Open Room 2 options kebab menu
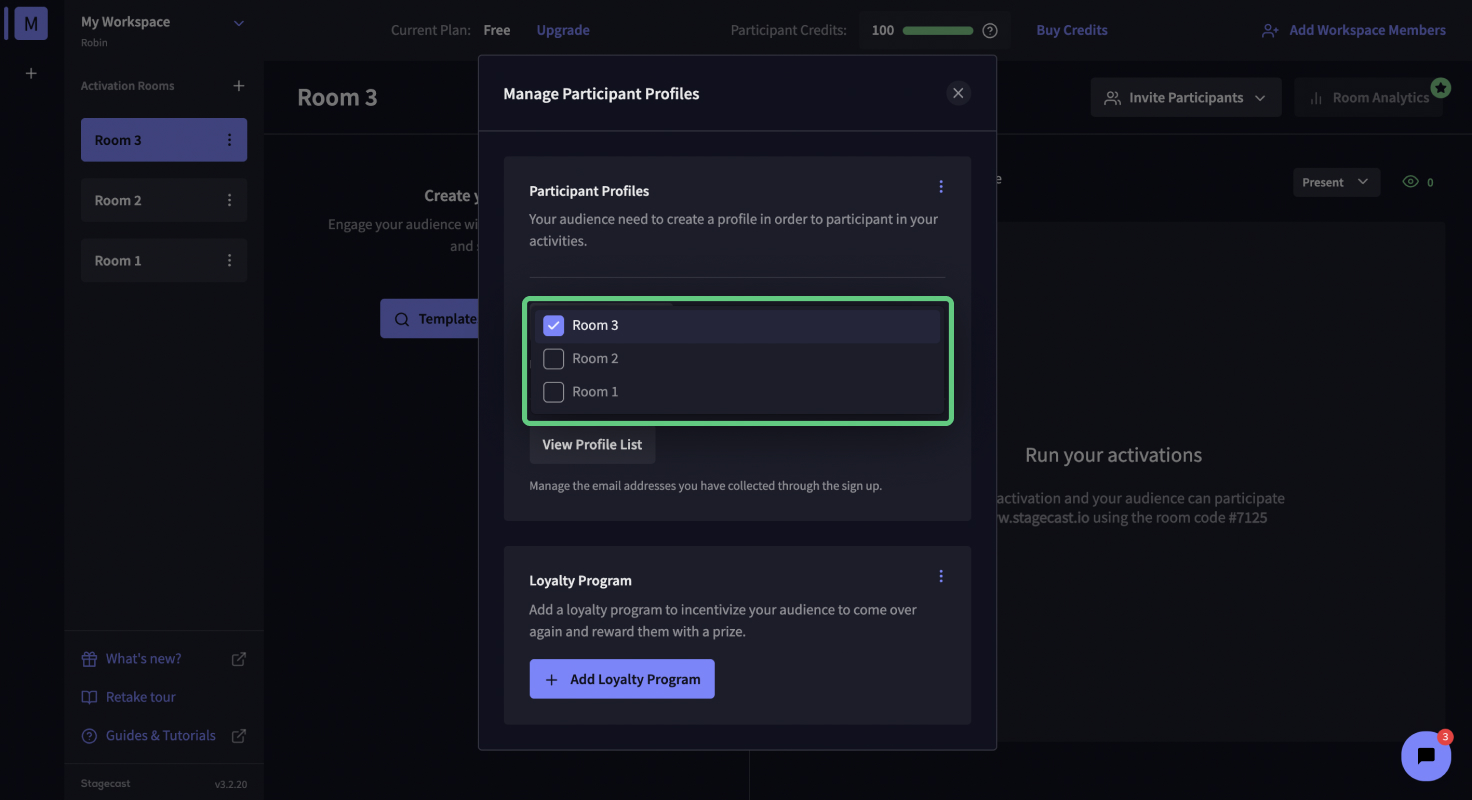The height and width of the screenshot is (800, 1472). pos(229,200)
